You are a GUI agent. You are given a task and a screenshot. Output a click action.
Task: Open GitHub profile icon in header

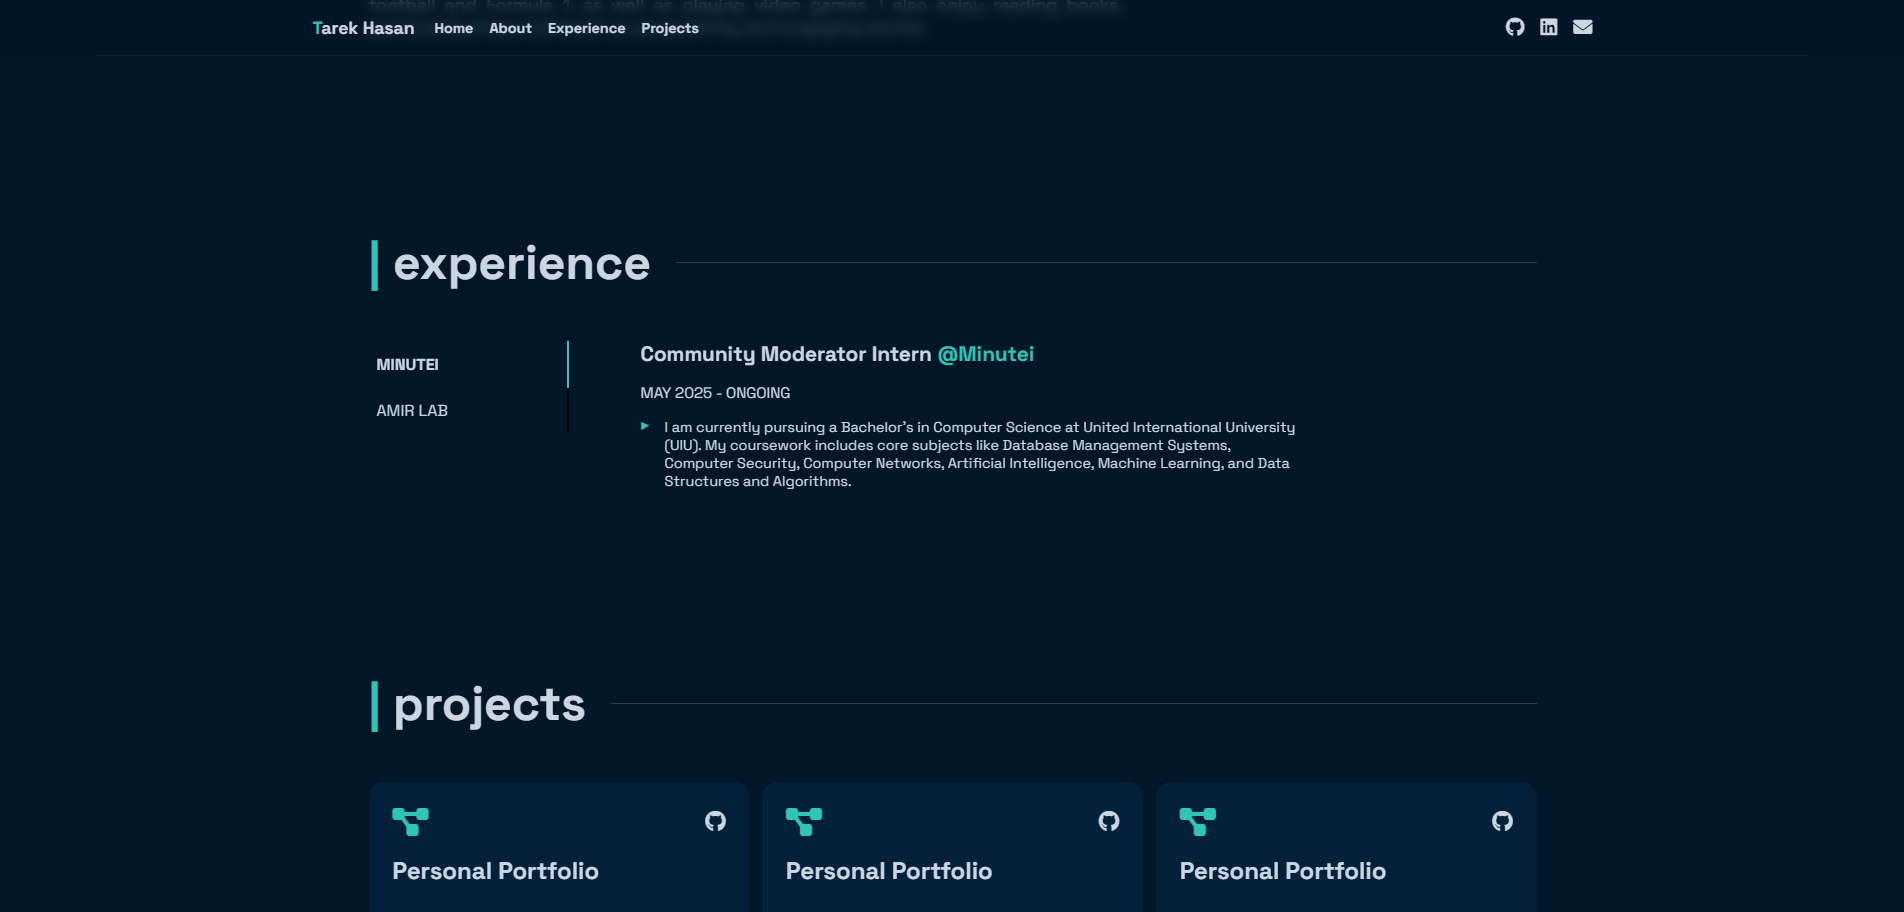coord(1515,27)
